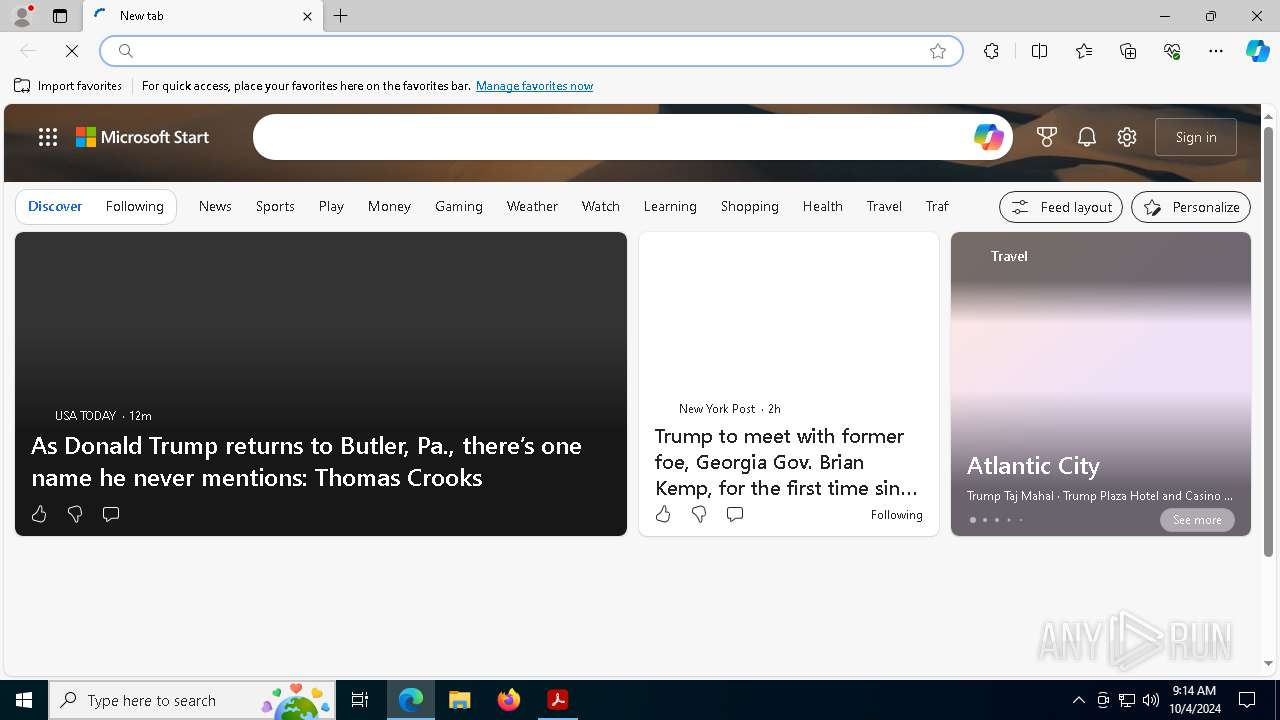Click the Sign in button

[1196, 137]
